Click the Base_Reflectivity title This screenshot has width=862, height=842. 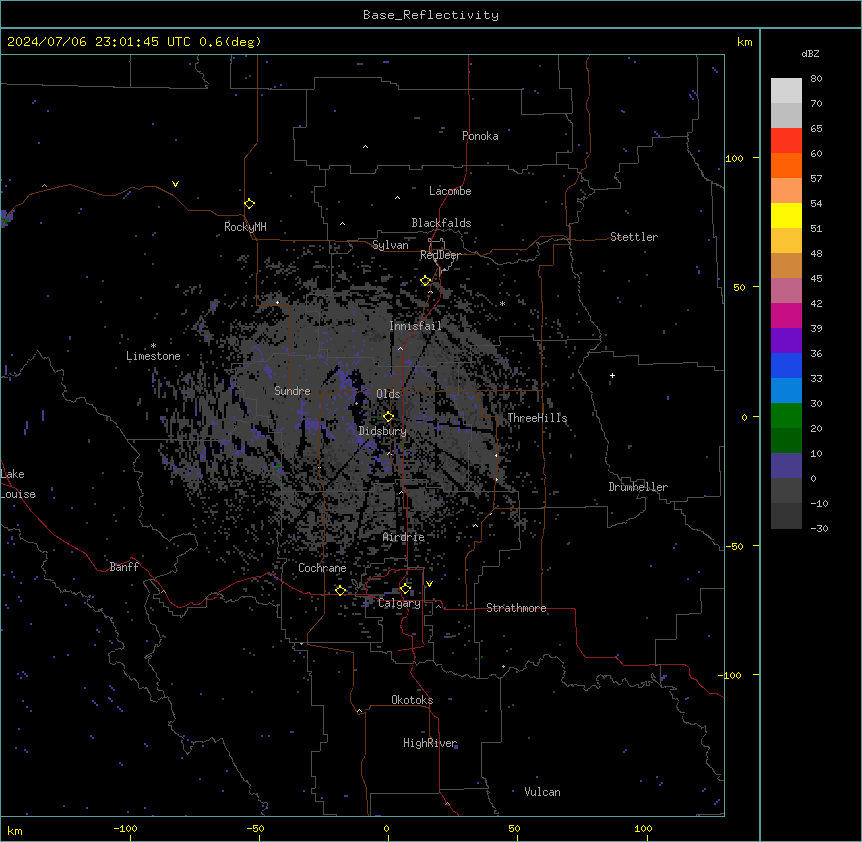431,15
